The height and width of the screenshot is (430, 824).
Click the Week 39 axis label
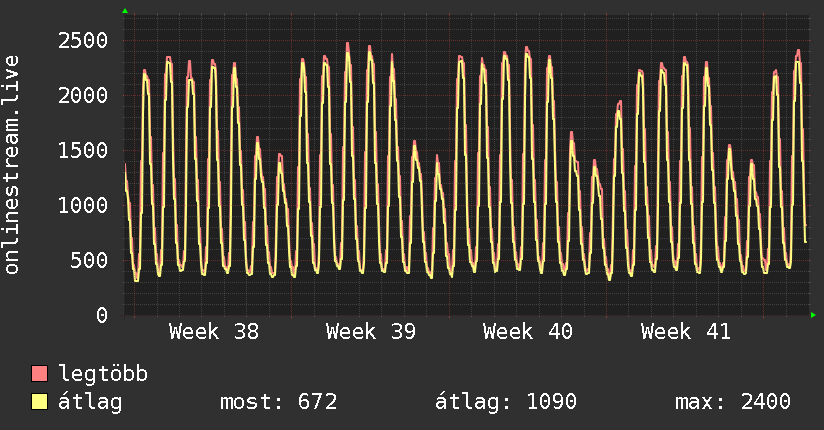click(371, 332)
